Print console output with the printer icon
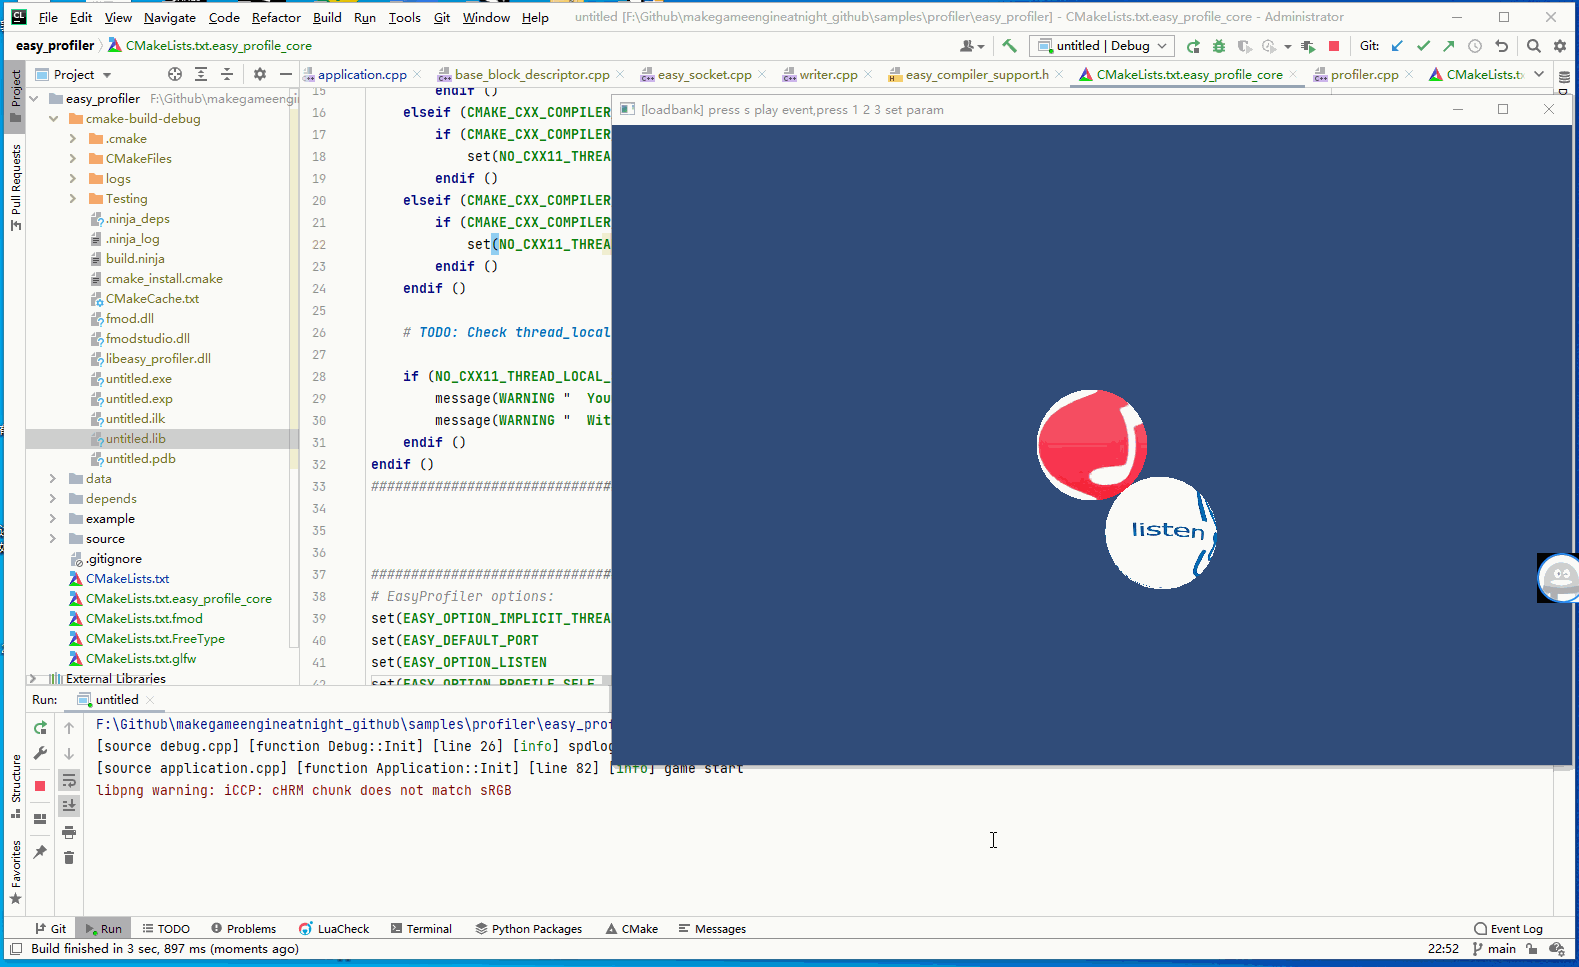 pos(69,832)
